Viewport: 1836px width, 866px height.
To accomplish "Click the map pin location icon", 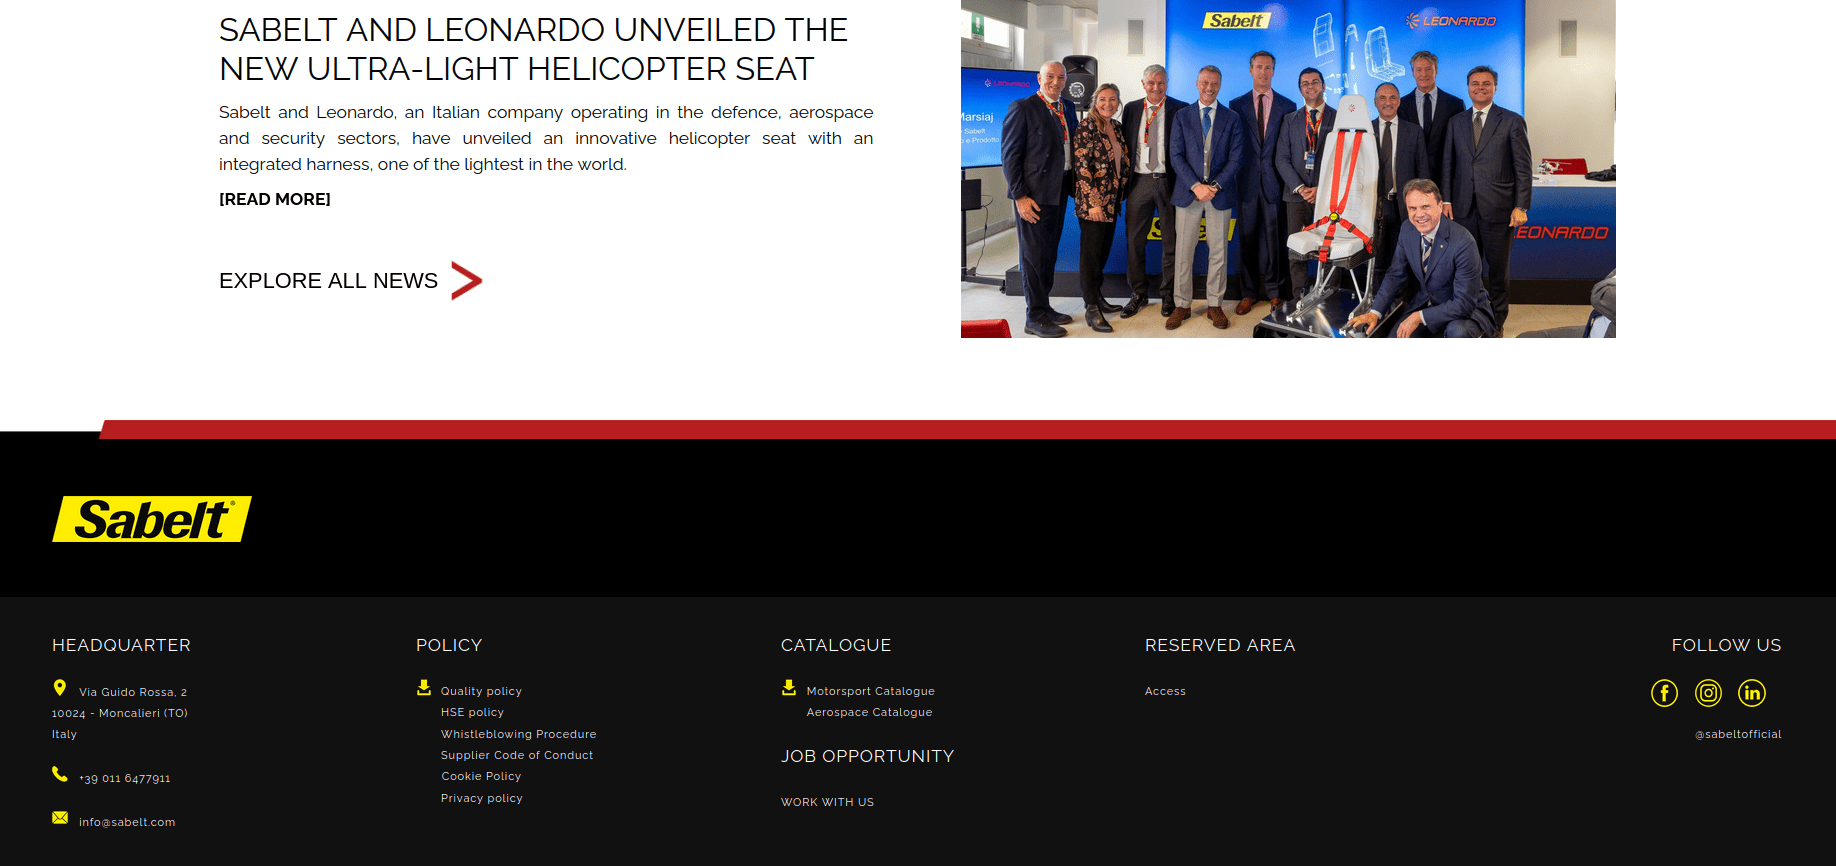I will click(60, 688).
